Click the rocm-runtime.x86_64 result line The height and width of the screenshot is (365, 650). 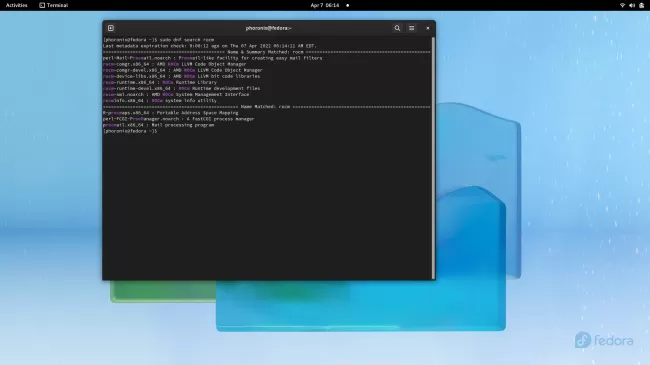160,82
